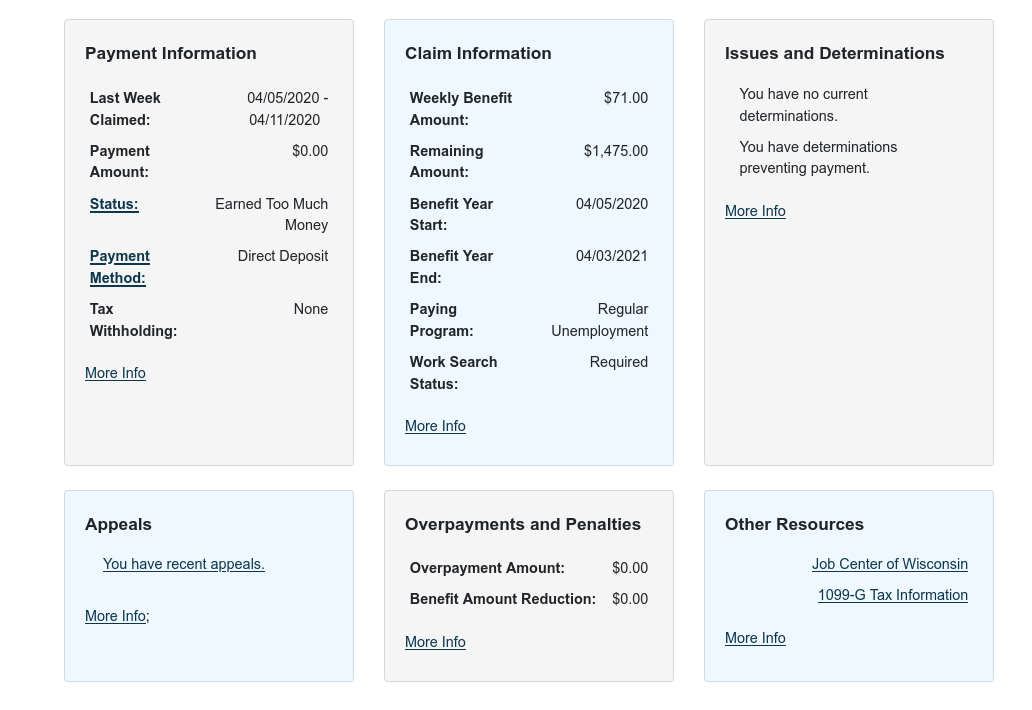Open the Payment Method link
The image size is (1032, 710).
tap(119, 267)
